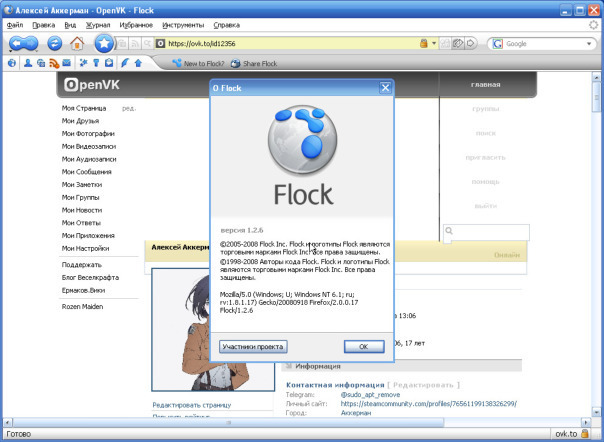Reload page with the blue refresh button
The image size is (604, 442).
54,43
